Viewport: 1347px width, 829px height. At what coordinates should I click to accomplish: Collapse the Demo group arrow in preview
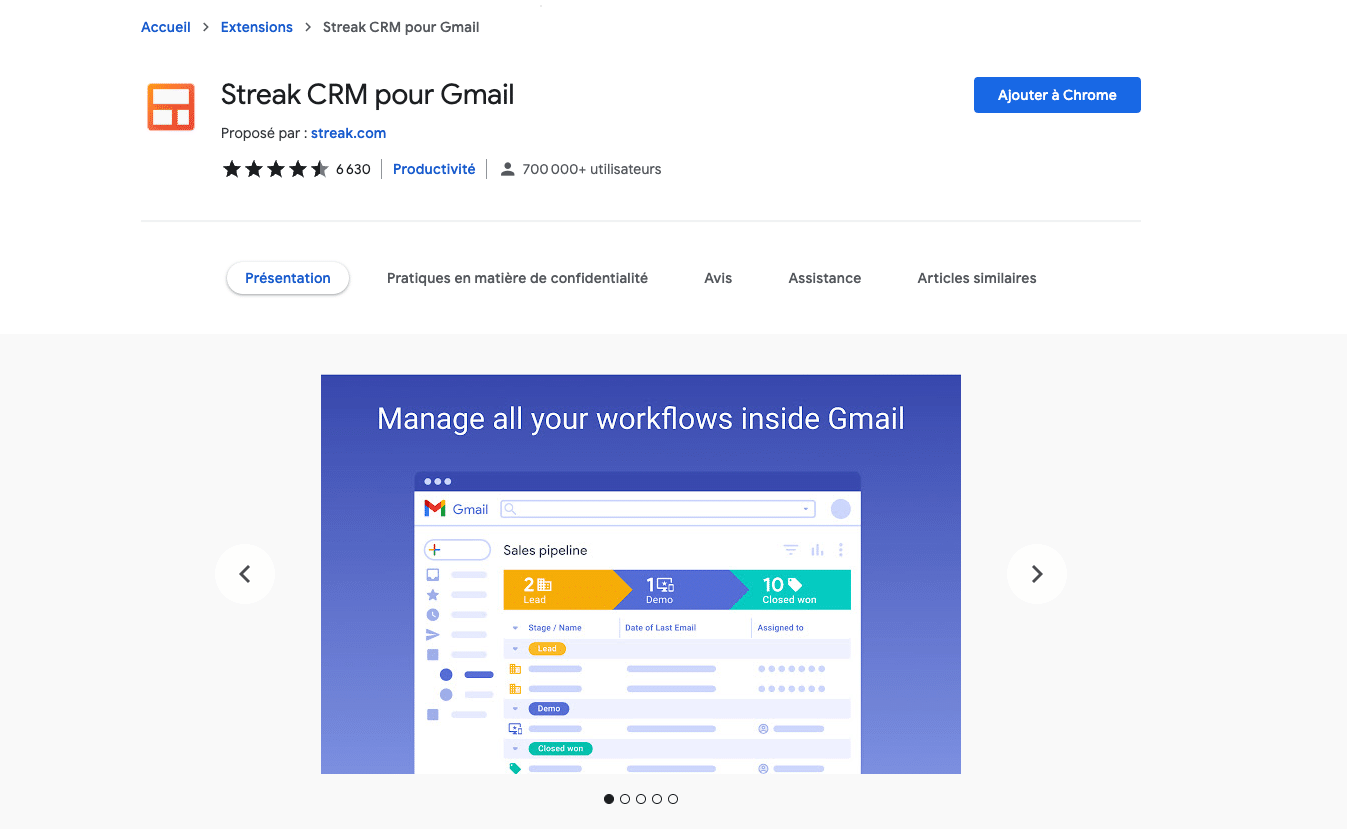click(x=516, y=709)
